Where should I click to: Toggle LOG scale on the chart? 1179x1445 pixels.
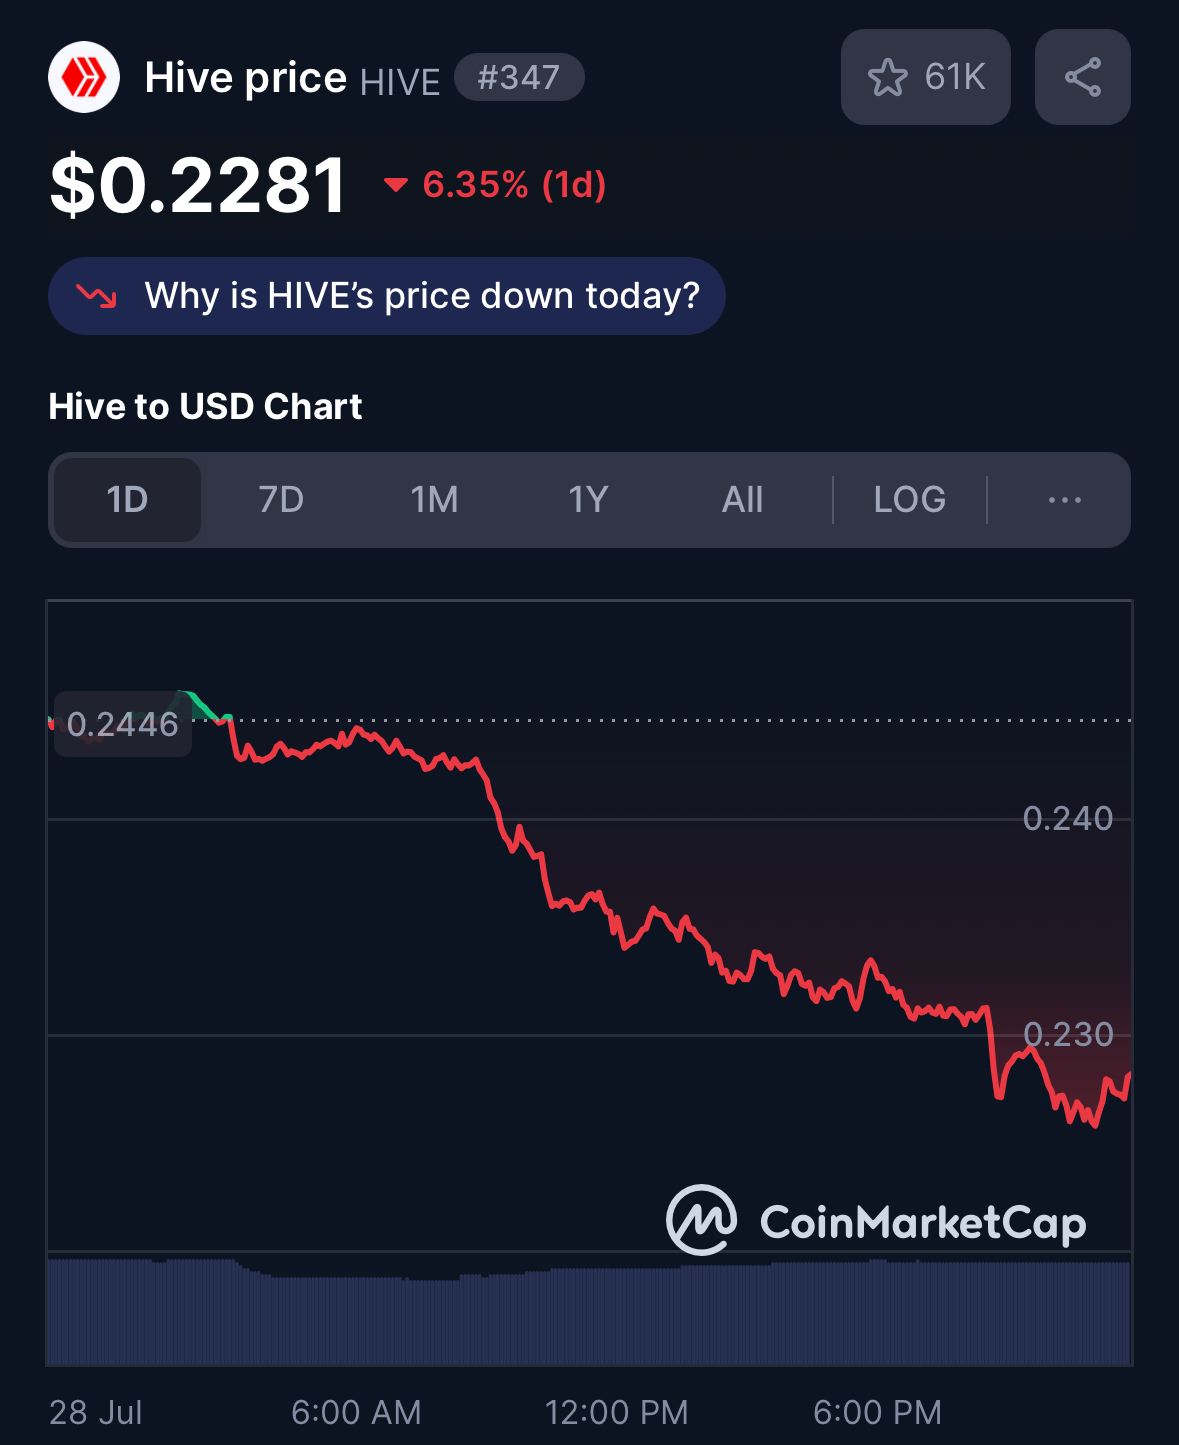[909, 500]
